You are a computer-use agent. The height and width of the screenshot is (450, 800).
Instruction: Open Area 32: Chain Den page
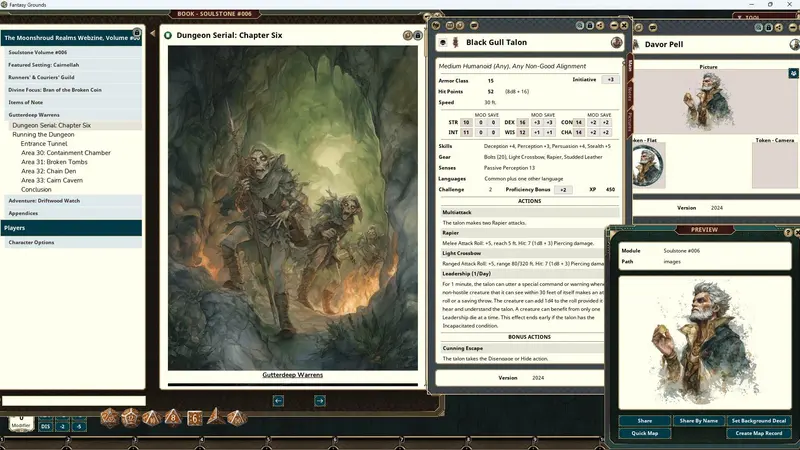tap(48, 171)
